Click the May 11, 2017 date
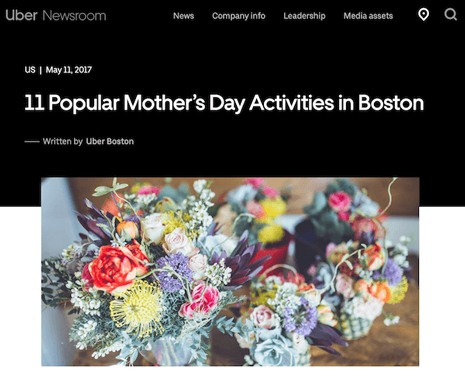 69,70
